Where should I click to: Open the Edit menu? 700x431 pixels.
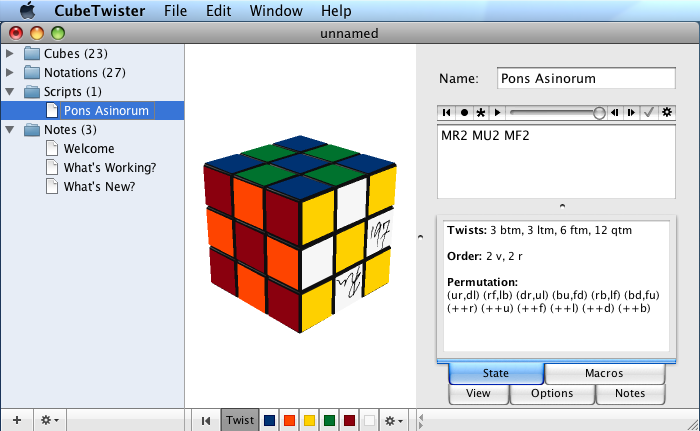218,11
